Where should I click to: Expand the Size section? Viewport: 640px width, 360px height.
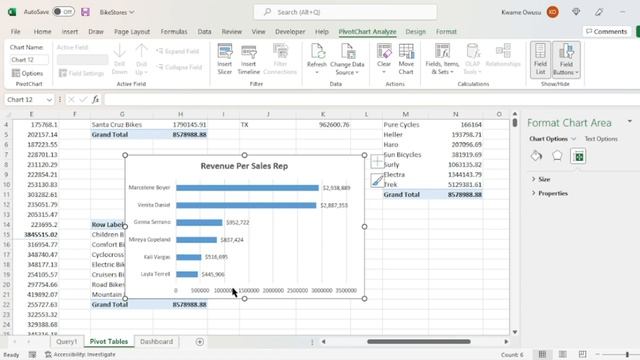(x=541, y=179)
